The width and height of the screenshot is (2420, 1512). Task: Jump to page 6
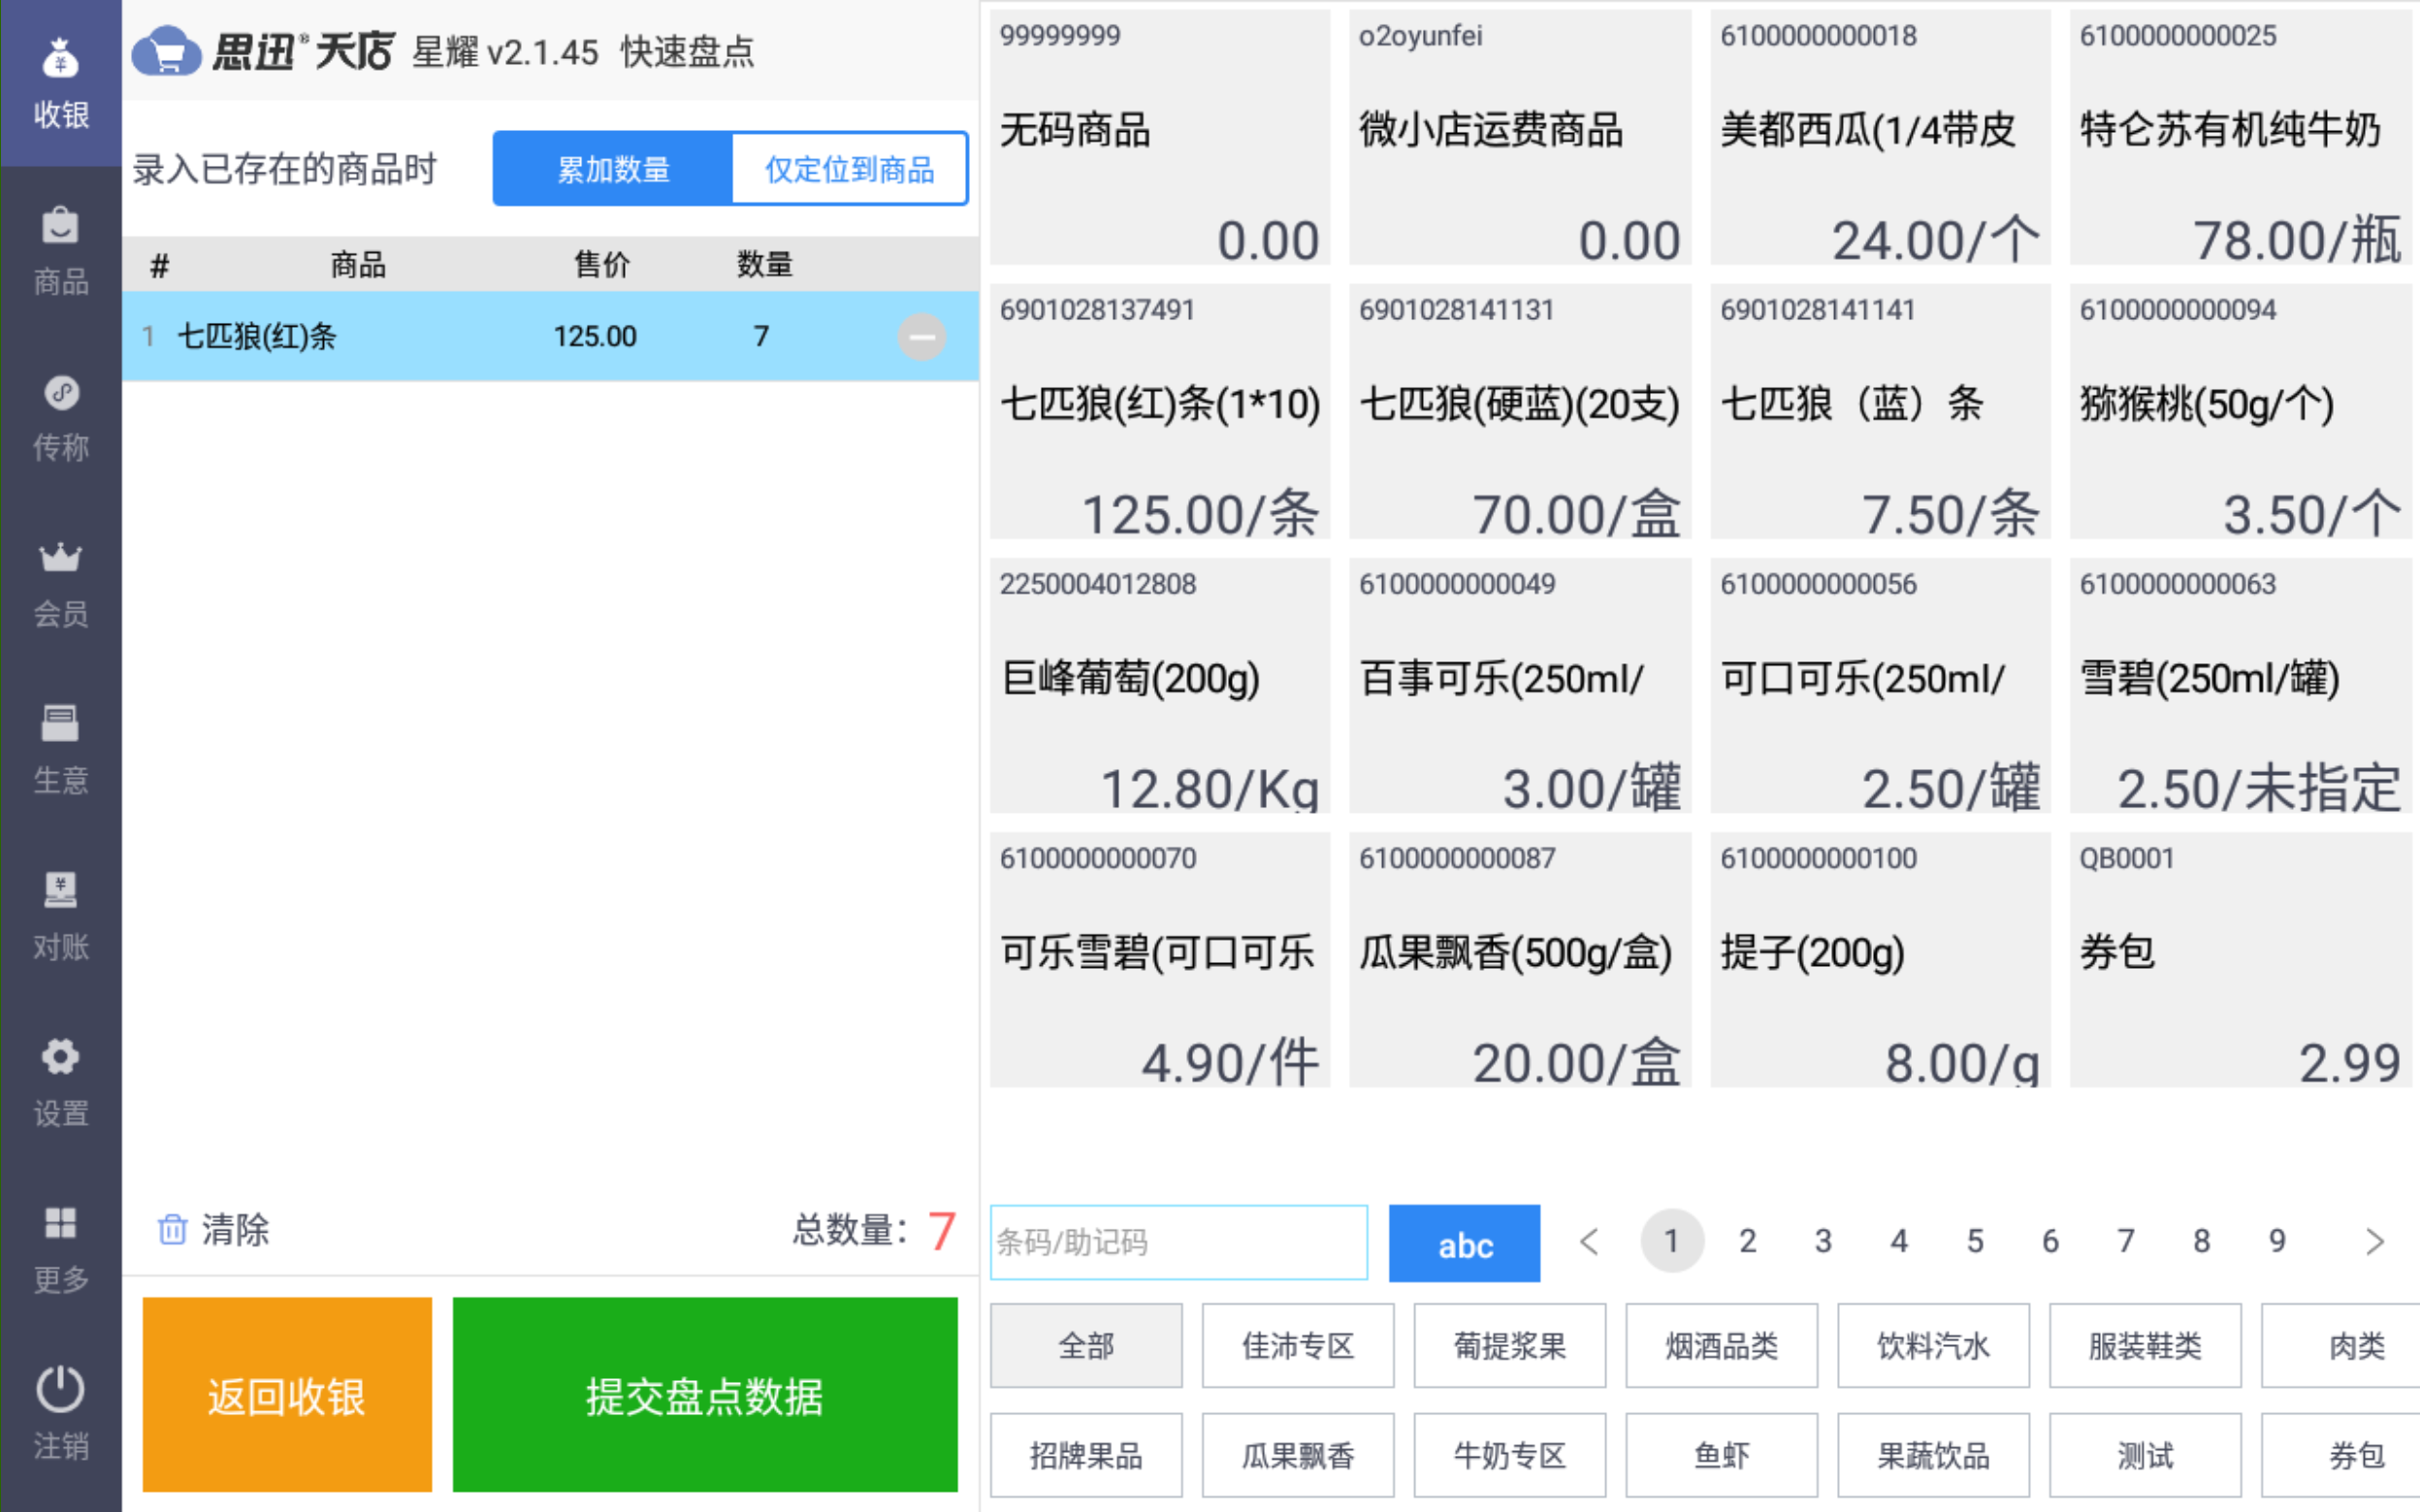2050,1241
